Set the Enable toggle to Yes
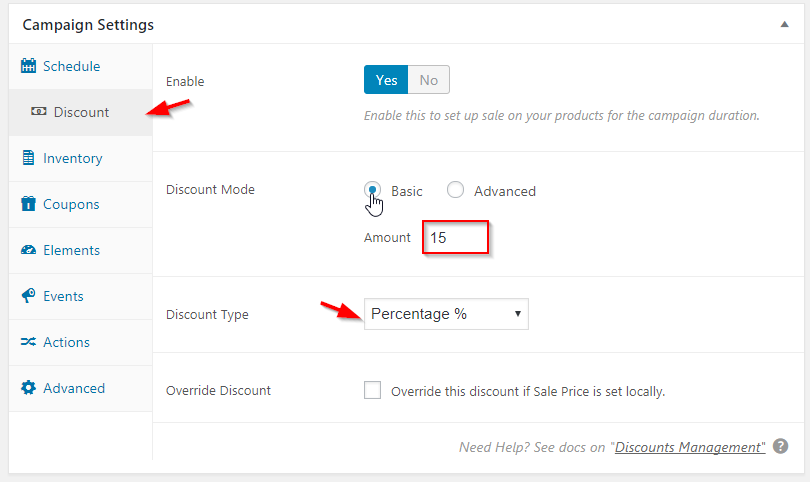This screenshot has width=810, height=482. (386, 80)
